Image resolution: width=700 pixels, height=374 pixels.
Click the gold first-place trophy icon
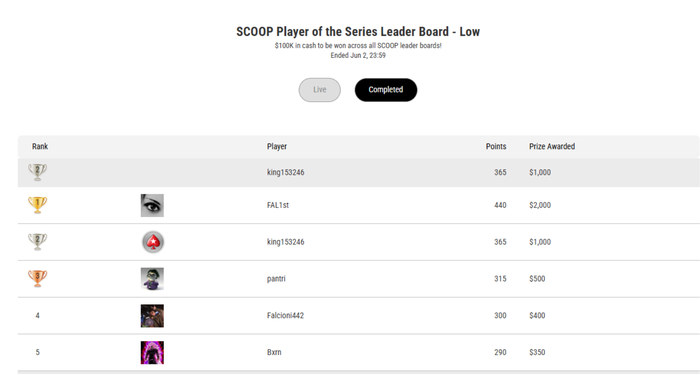click(38, 205)
